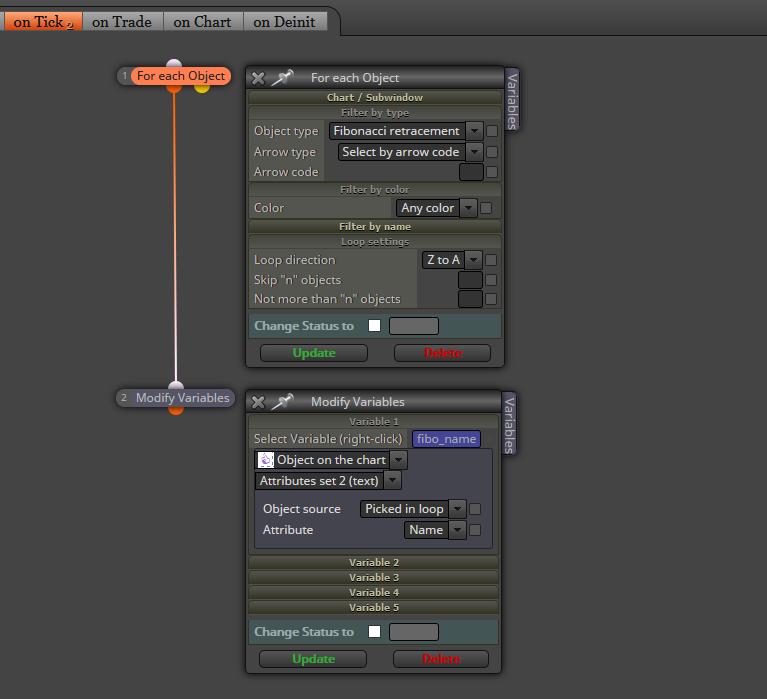The image size is (767, 699).
Task: Pin the For each Object panel
Action: click(x=282, y=78)
